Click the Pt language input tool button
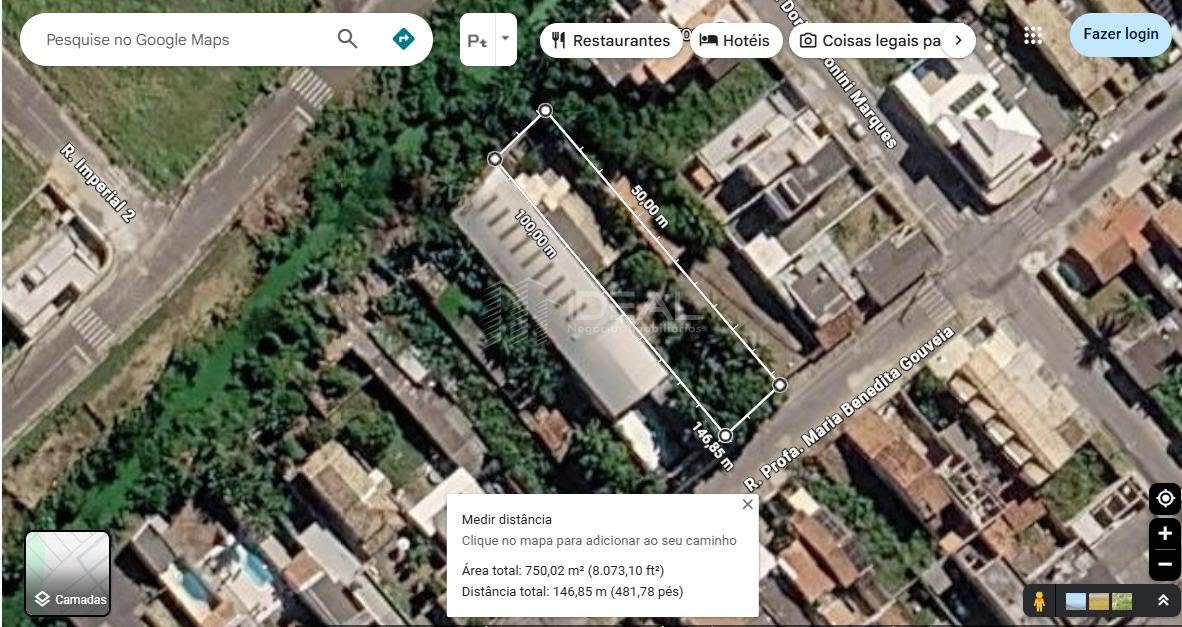Image resolution: width=1182 pixels, height=627 pixels. pos(477,40)
